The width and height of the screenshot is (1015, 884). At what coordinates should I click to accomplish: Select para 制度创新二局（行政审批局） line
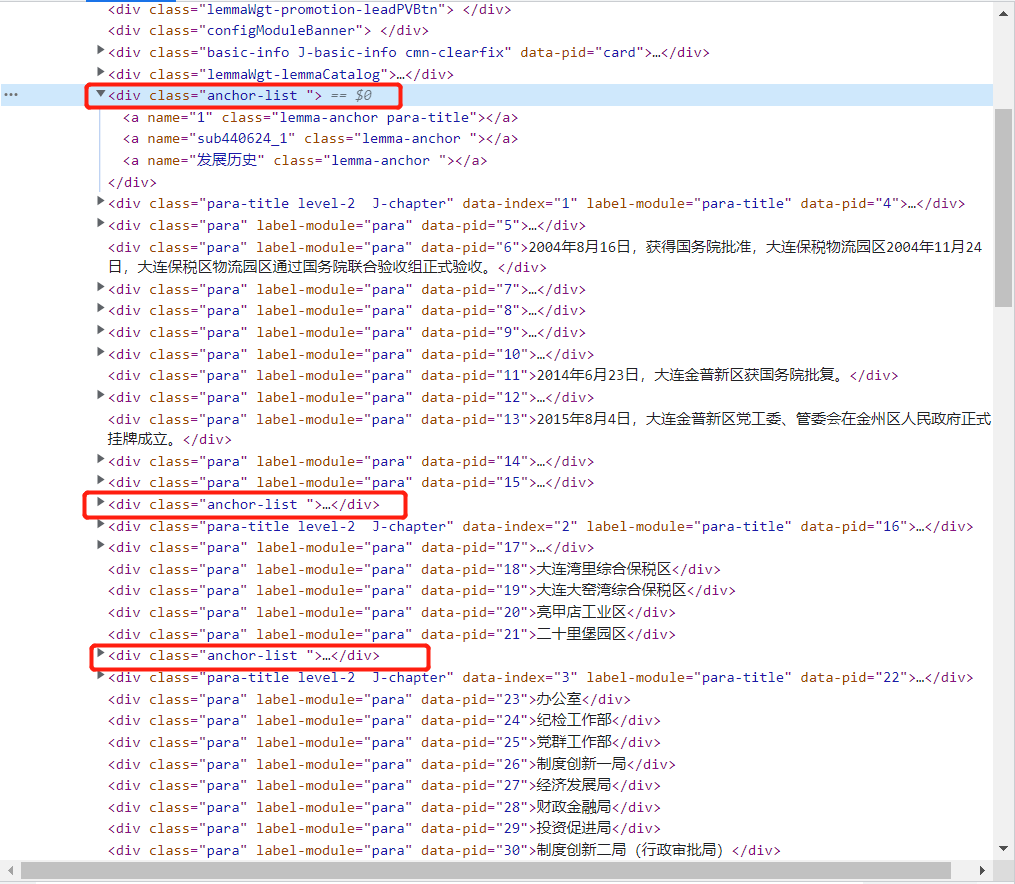click(444, 850)
